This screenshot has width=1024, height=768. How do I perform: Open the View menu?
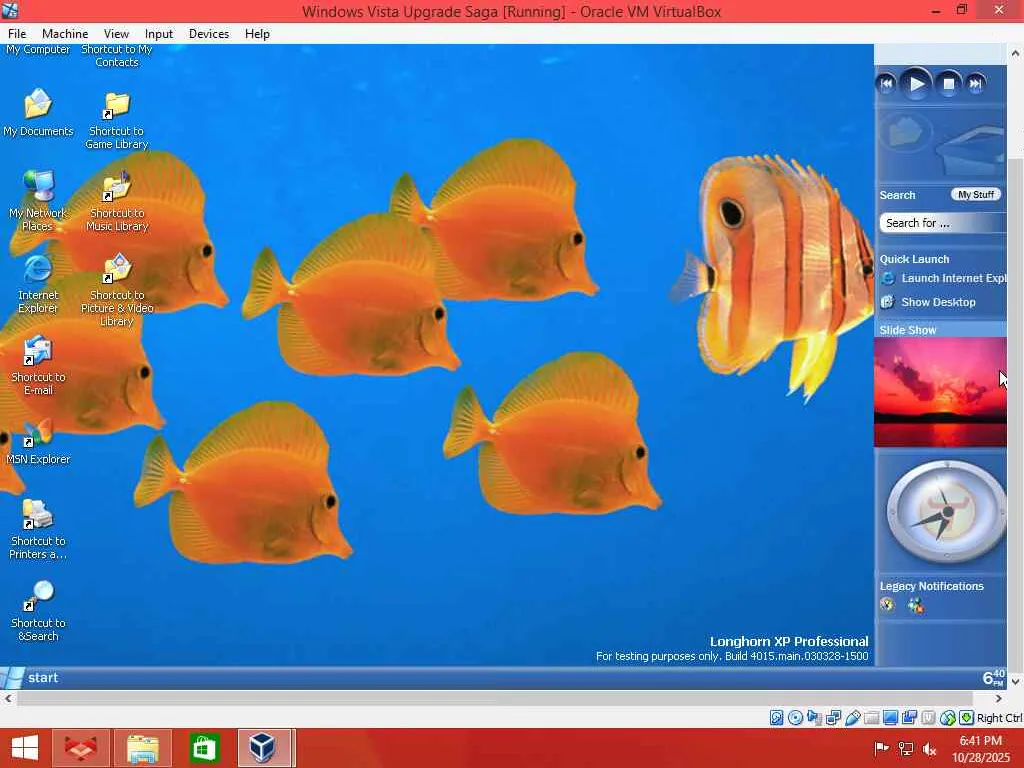pos(116,34)
